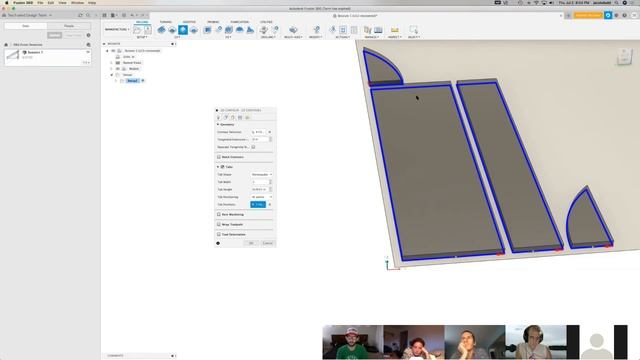Switch to the FABRICATION ribbon tab
This screenshot has width=640, height=360.
240,22
